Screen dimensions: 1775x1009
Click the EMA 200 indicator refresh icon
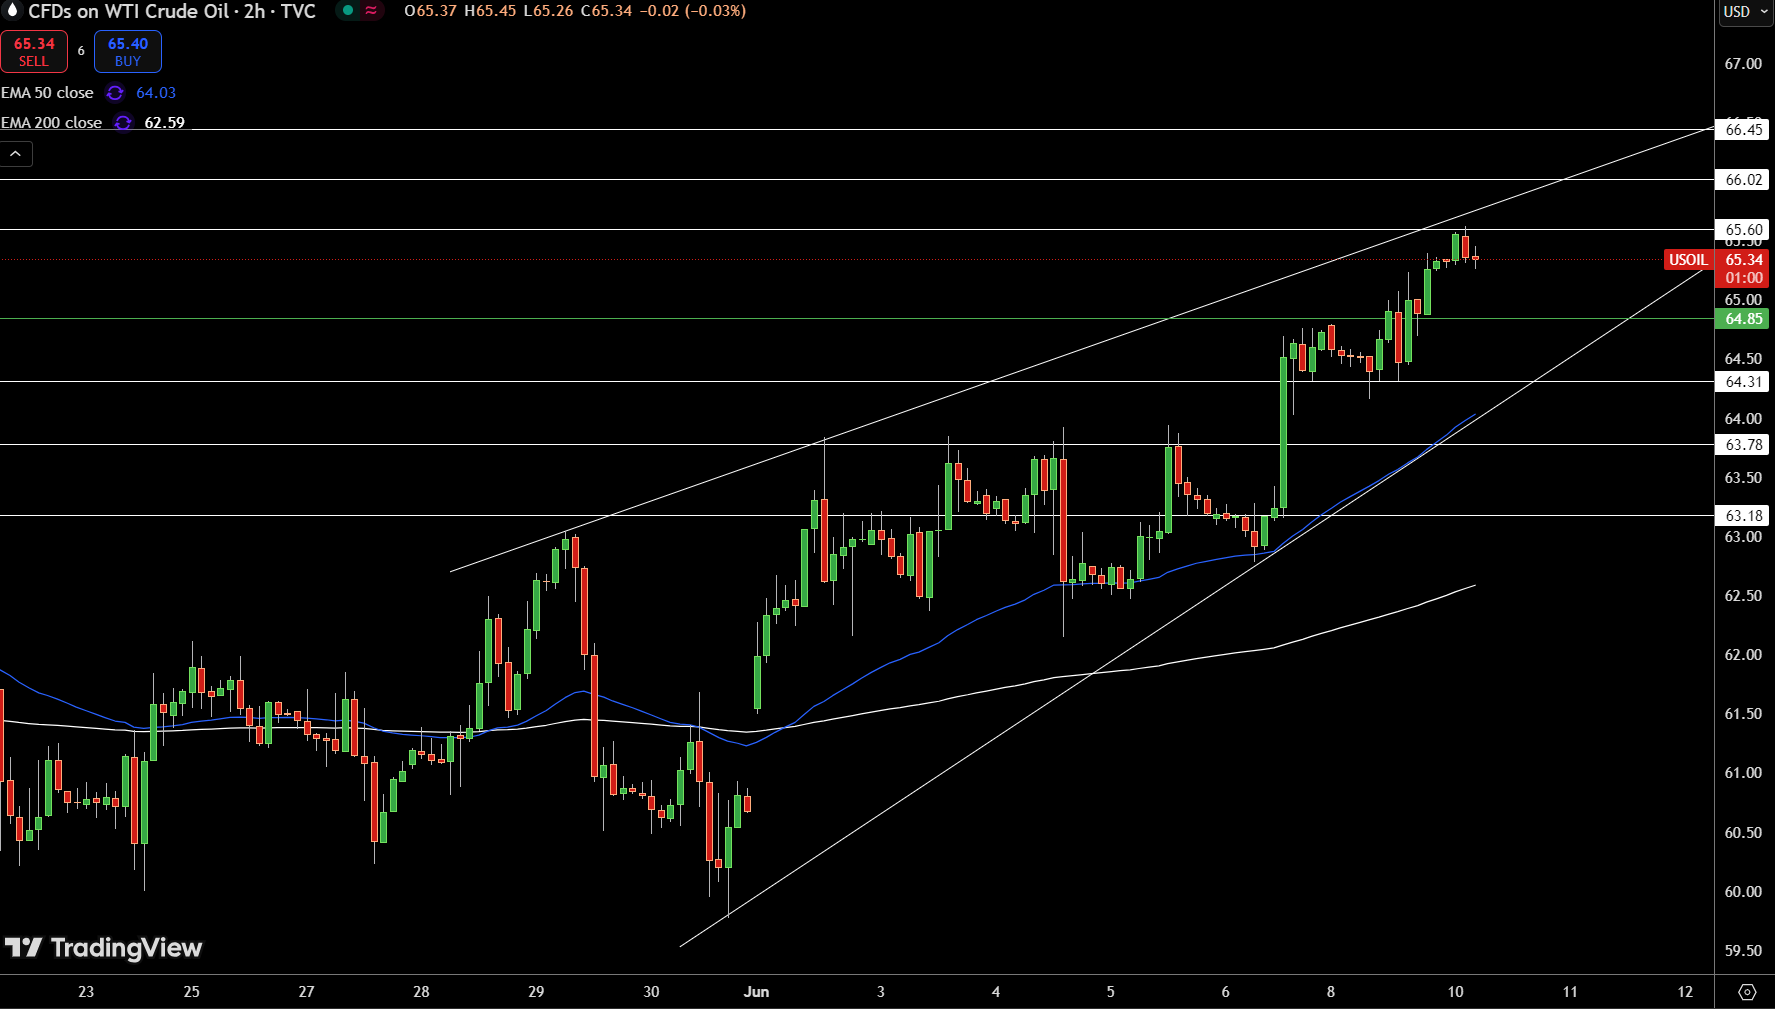[x=123, y=123]
